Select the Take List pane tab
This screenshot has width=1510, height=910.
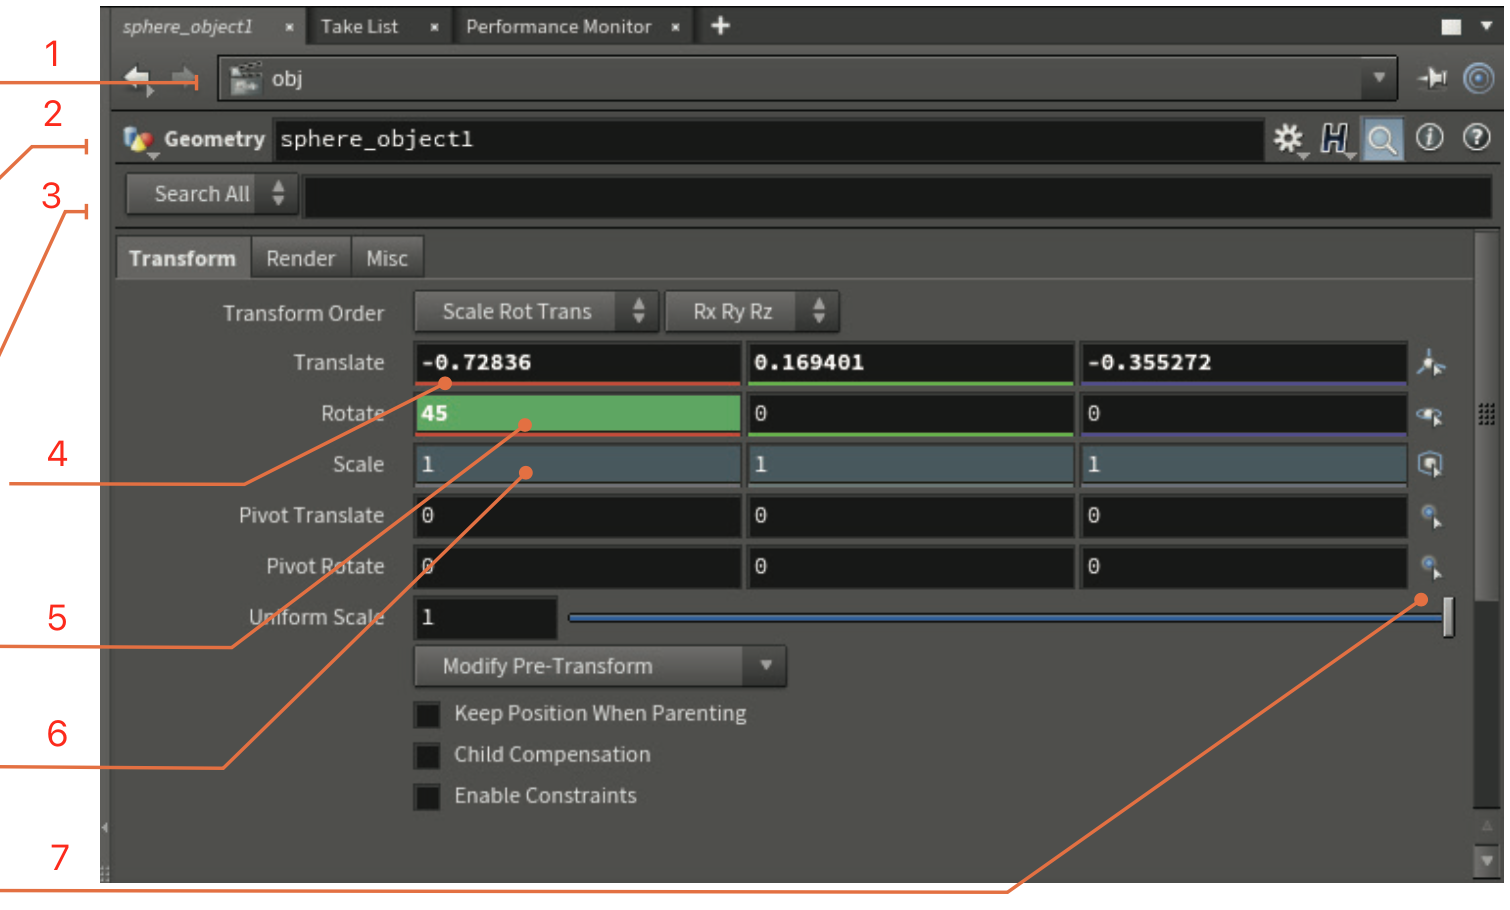point(360,27)
